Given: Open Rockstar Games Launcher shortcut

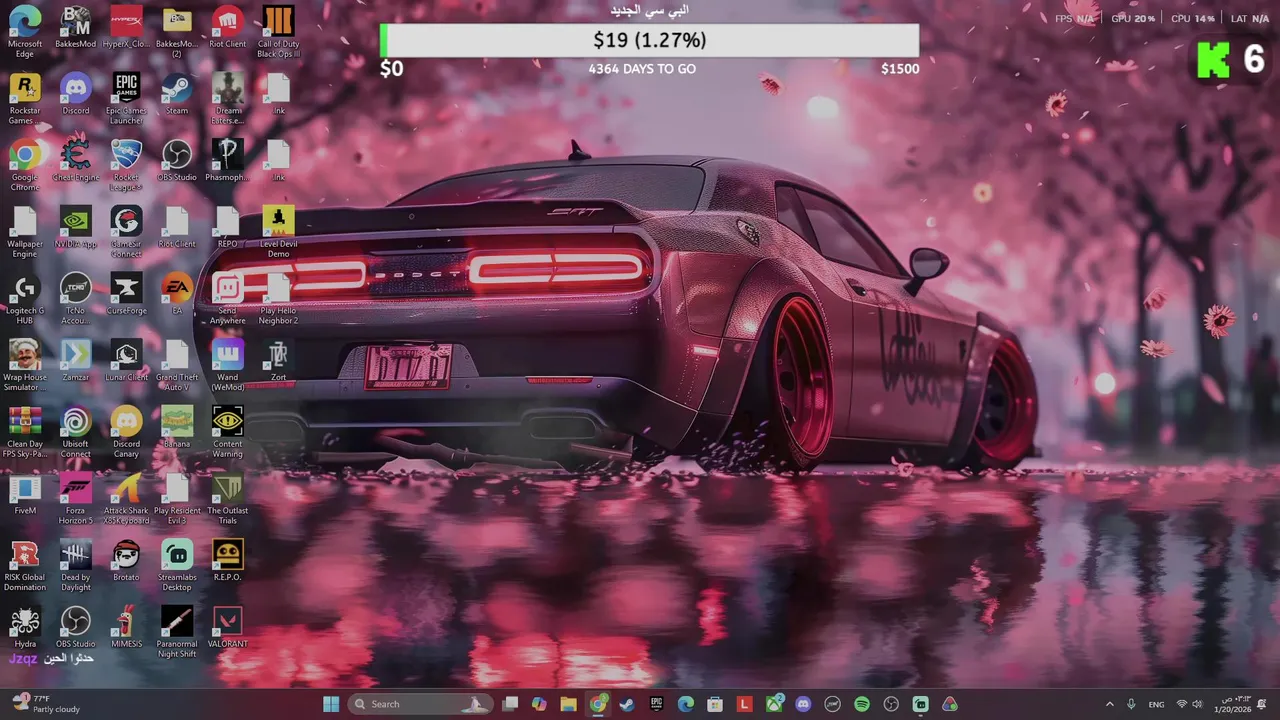Looking at the screenshot, I should click(x=25, y=98).
